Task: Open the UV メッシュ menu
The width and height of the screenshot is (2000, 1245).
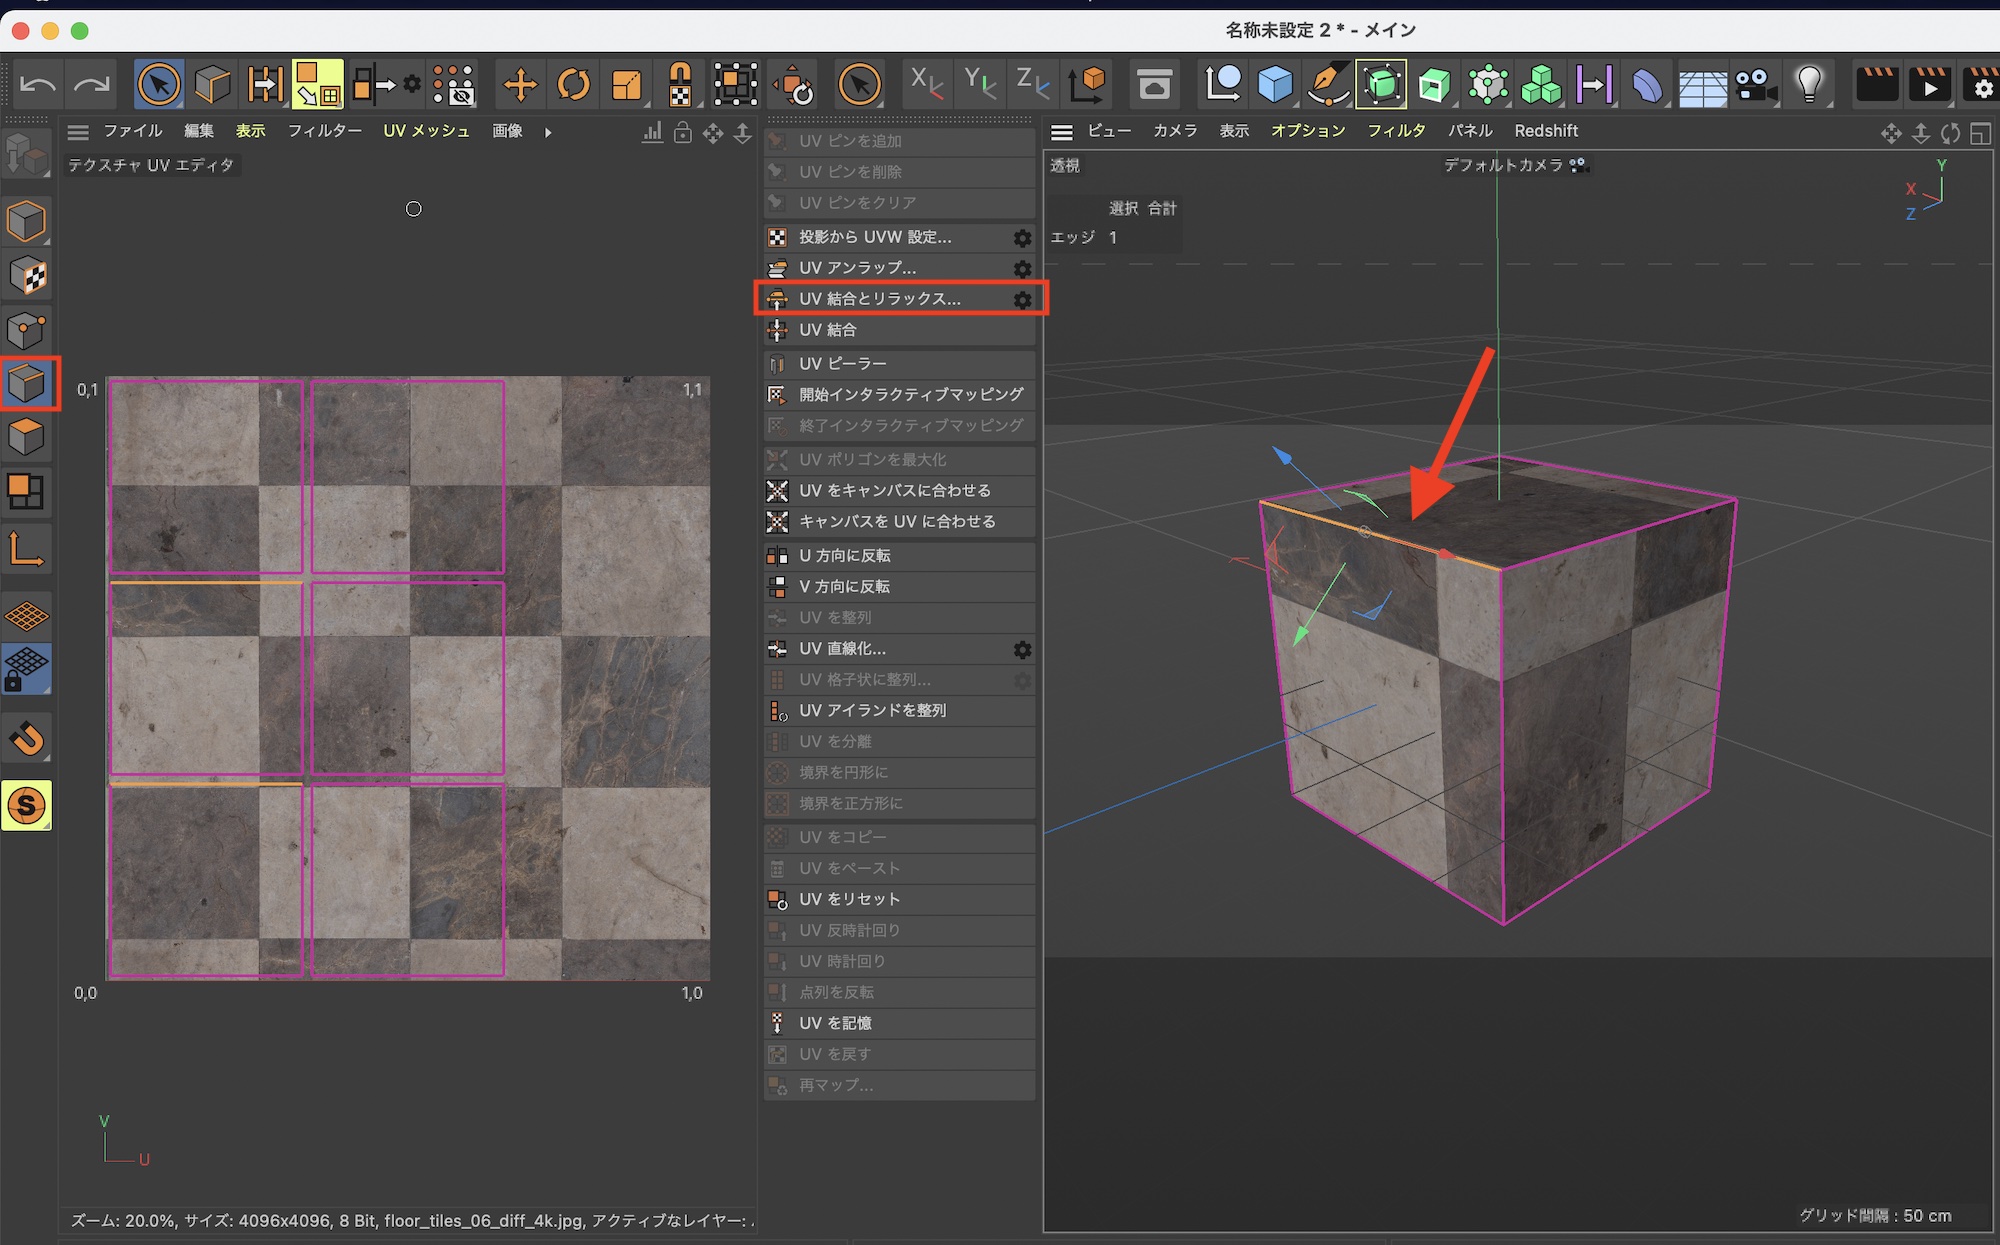Action: (x=426, y=131)
